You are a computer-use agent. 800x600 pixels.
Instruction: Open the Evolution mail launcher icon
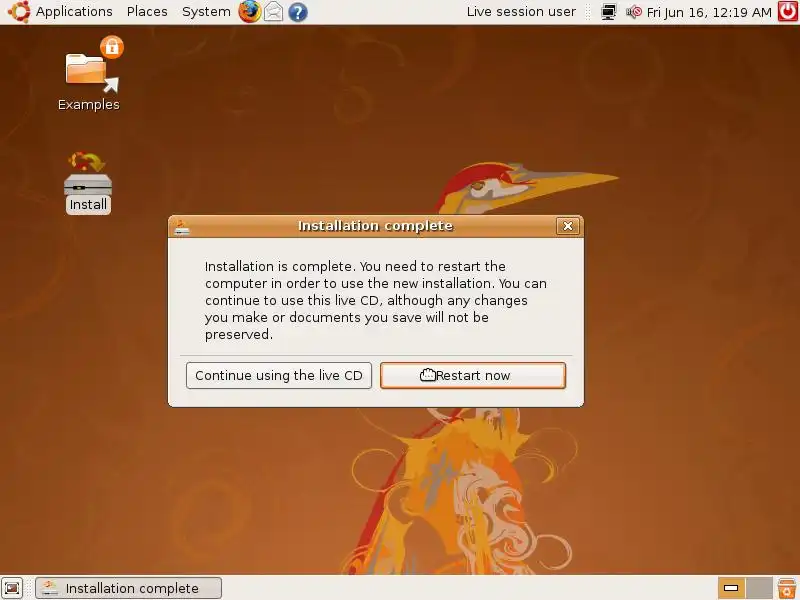pyautogui.click(x=273, y=12)
